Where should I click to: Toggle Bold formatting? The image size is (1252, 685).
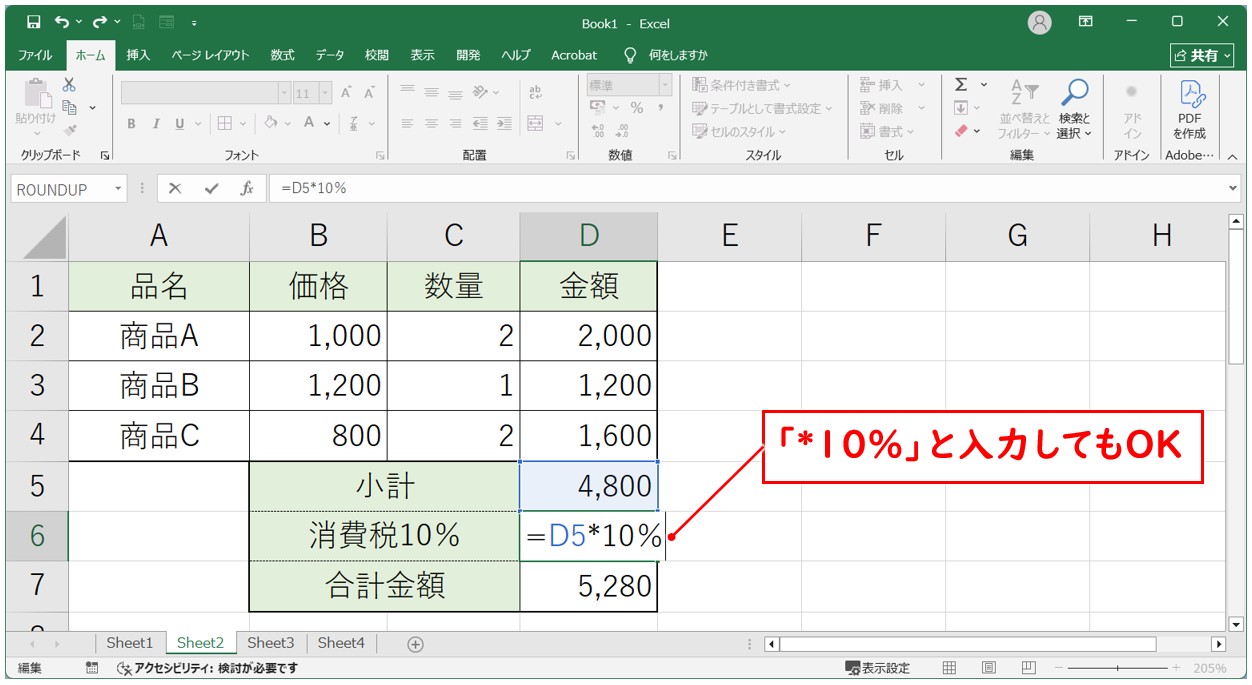[131, 124]
